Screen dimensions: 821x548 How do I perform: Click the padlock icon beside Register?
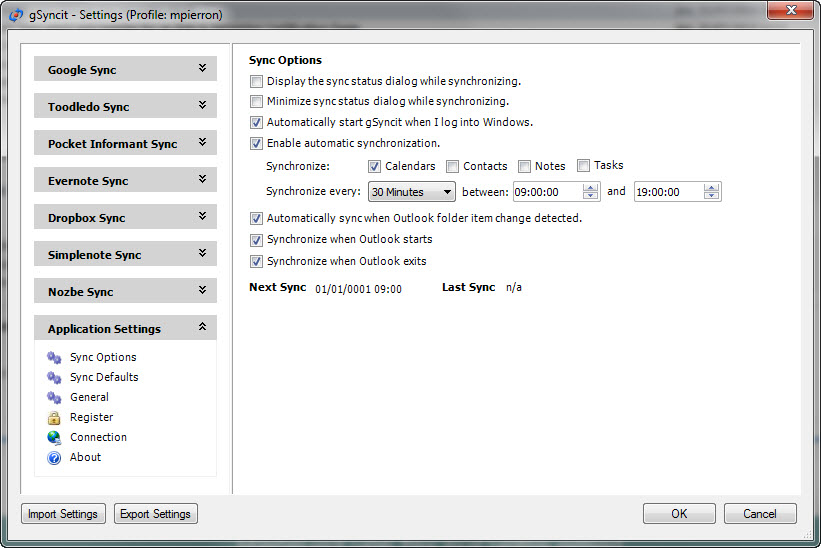click(54, 418)
